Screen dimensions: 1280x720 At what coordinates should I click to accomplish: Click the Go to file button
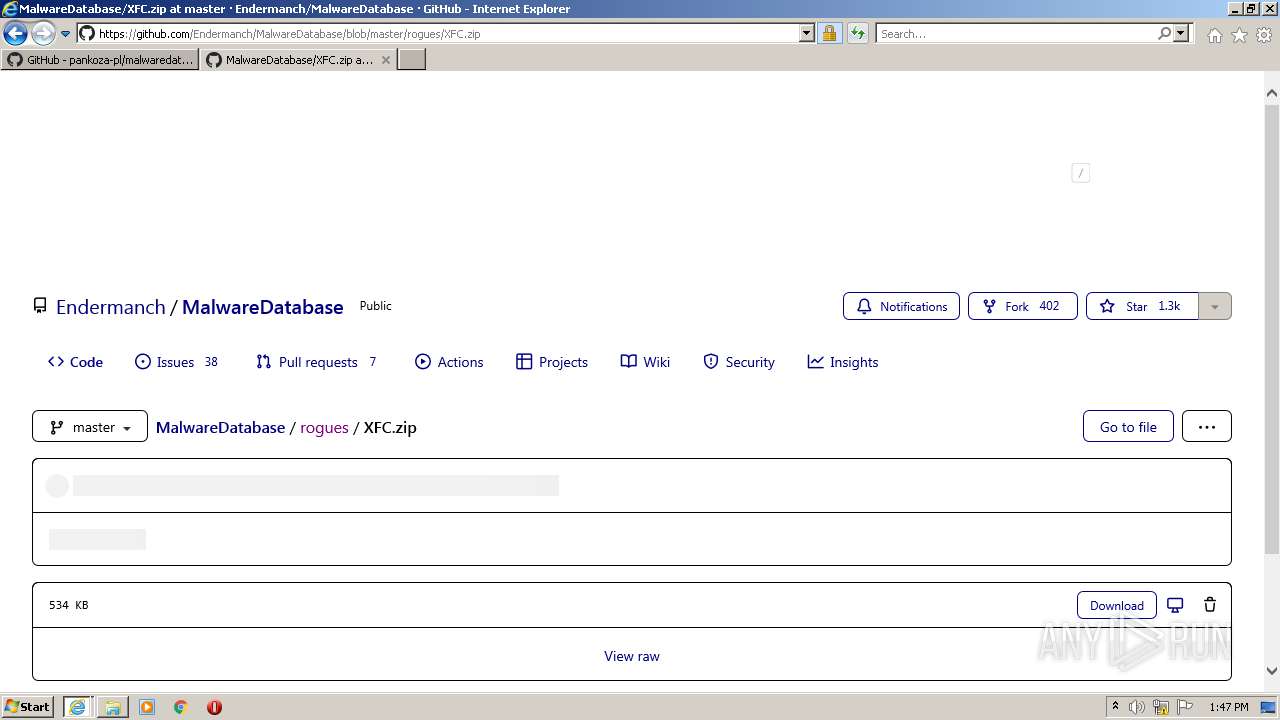coord(1128,426)
